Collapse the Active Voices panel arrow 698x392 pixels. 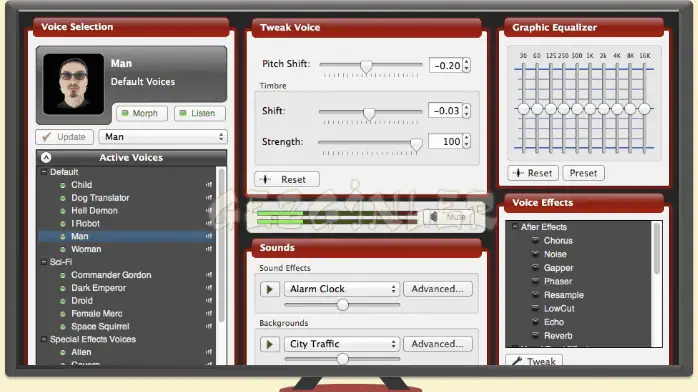[x=46, y=158]
